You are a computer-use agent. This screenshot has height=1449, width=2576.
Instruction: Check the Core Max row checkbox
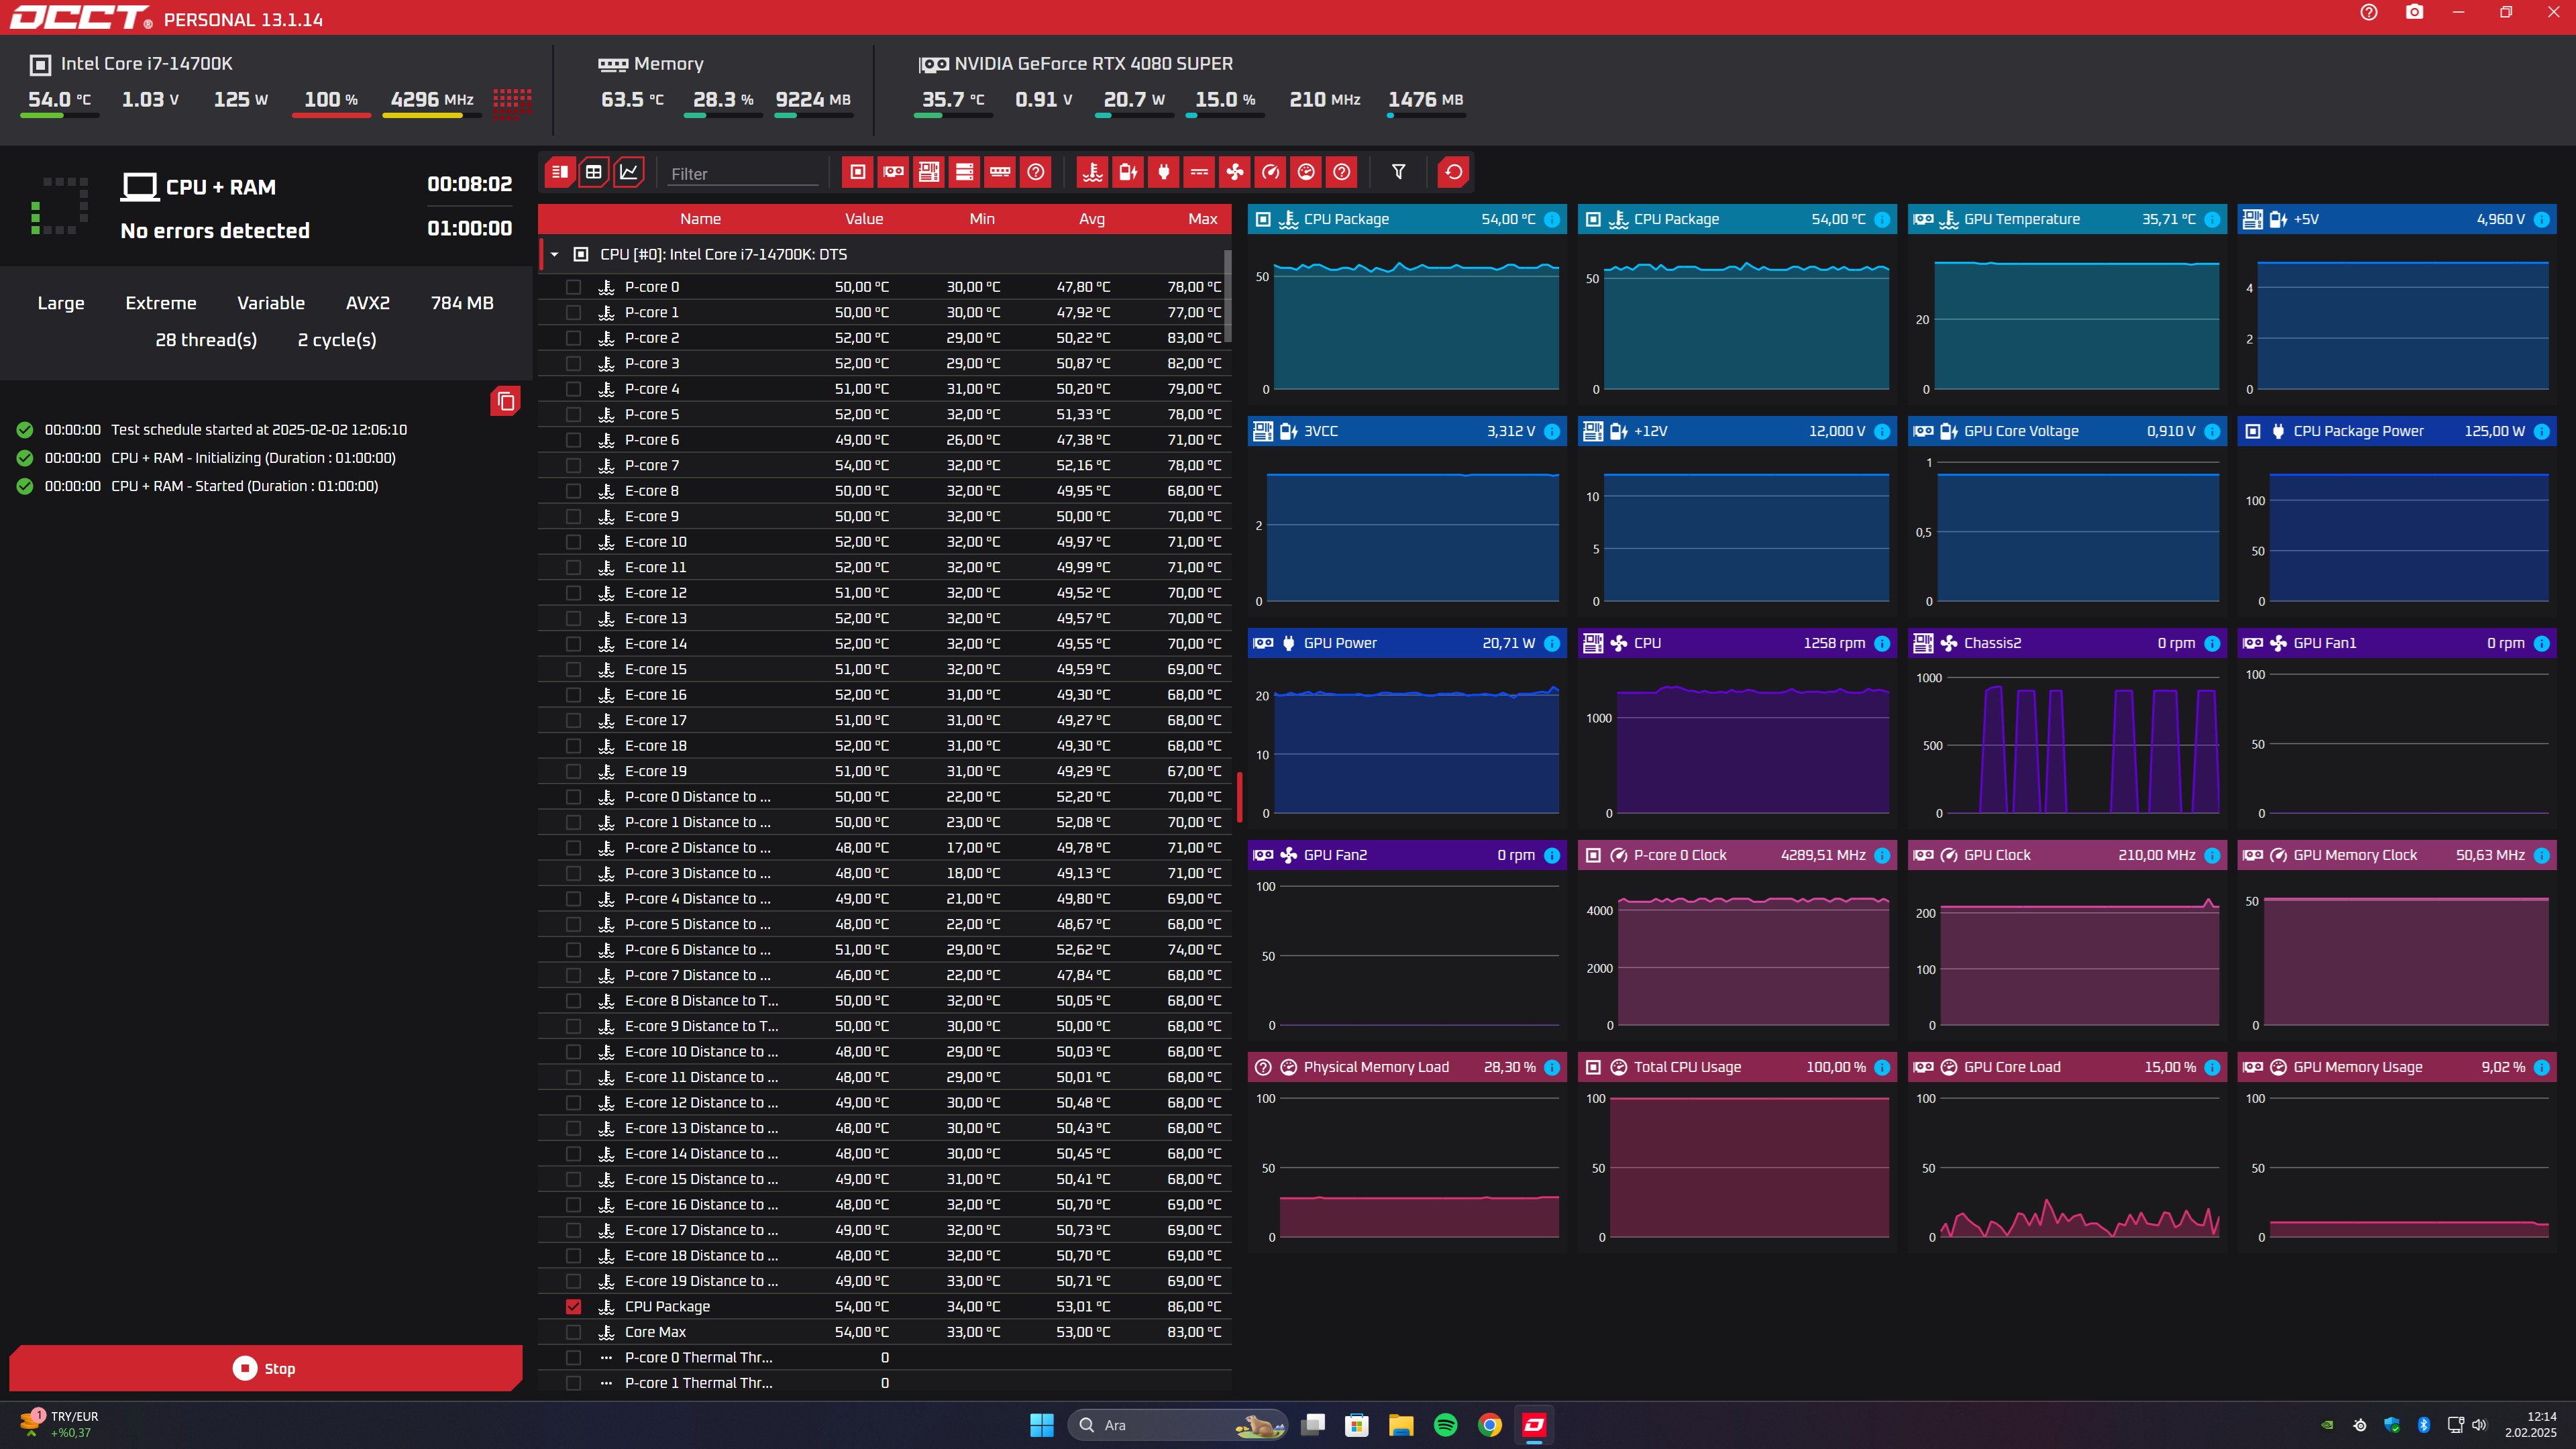(x=573, y=1332)
